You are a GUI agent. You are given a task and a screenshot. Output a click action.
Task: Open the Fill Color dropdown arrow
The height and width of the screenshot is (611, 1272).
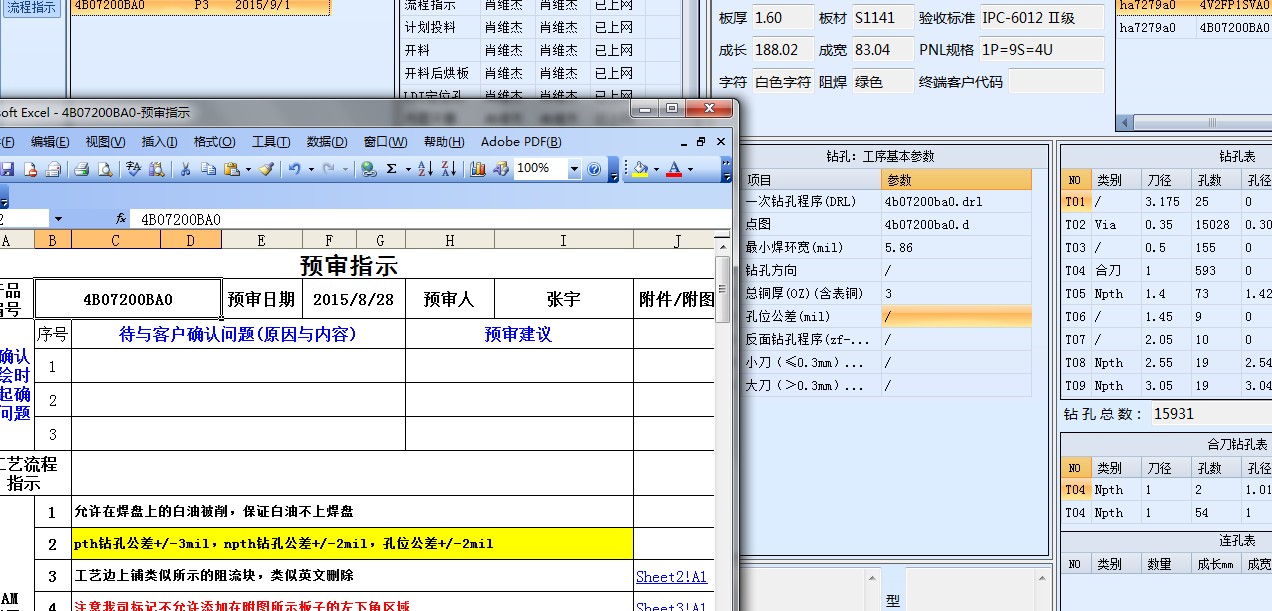pos(656,169)
